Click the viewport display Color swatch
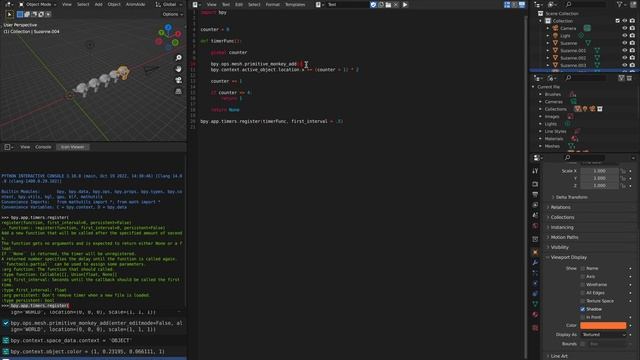 click(x=603, y=325)
